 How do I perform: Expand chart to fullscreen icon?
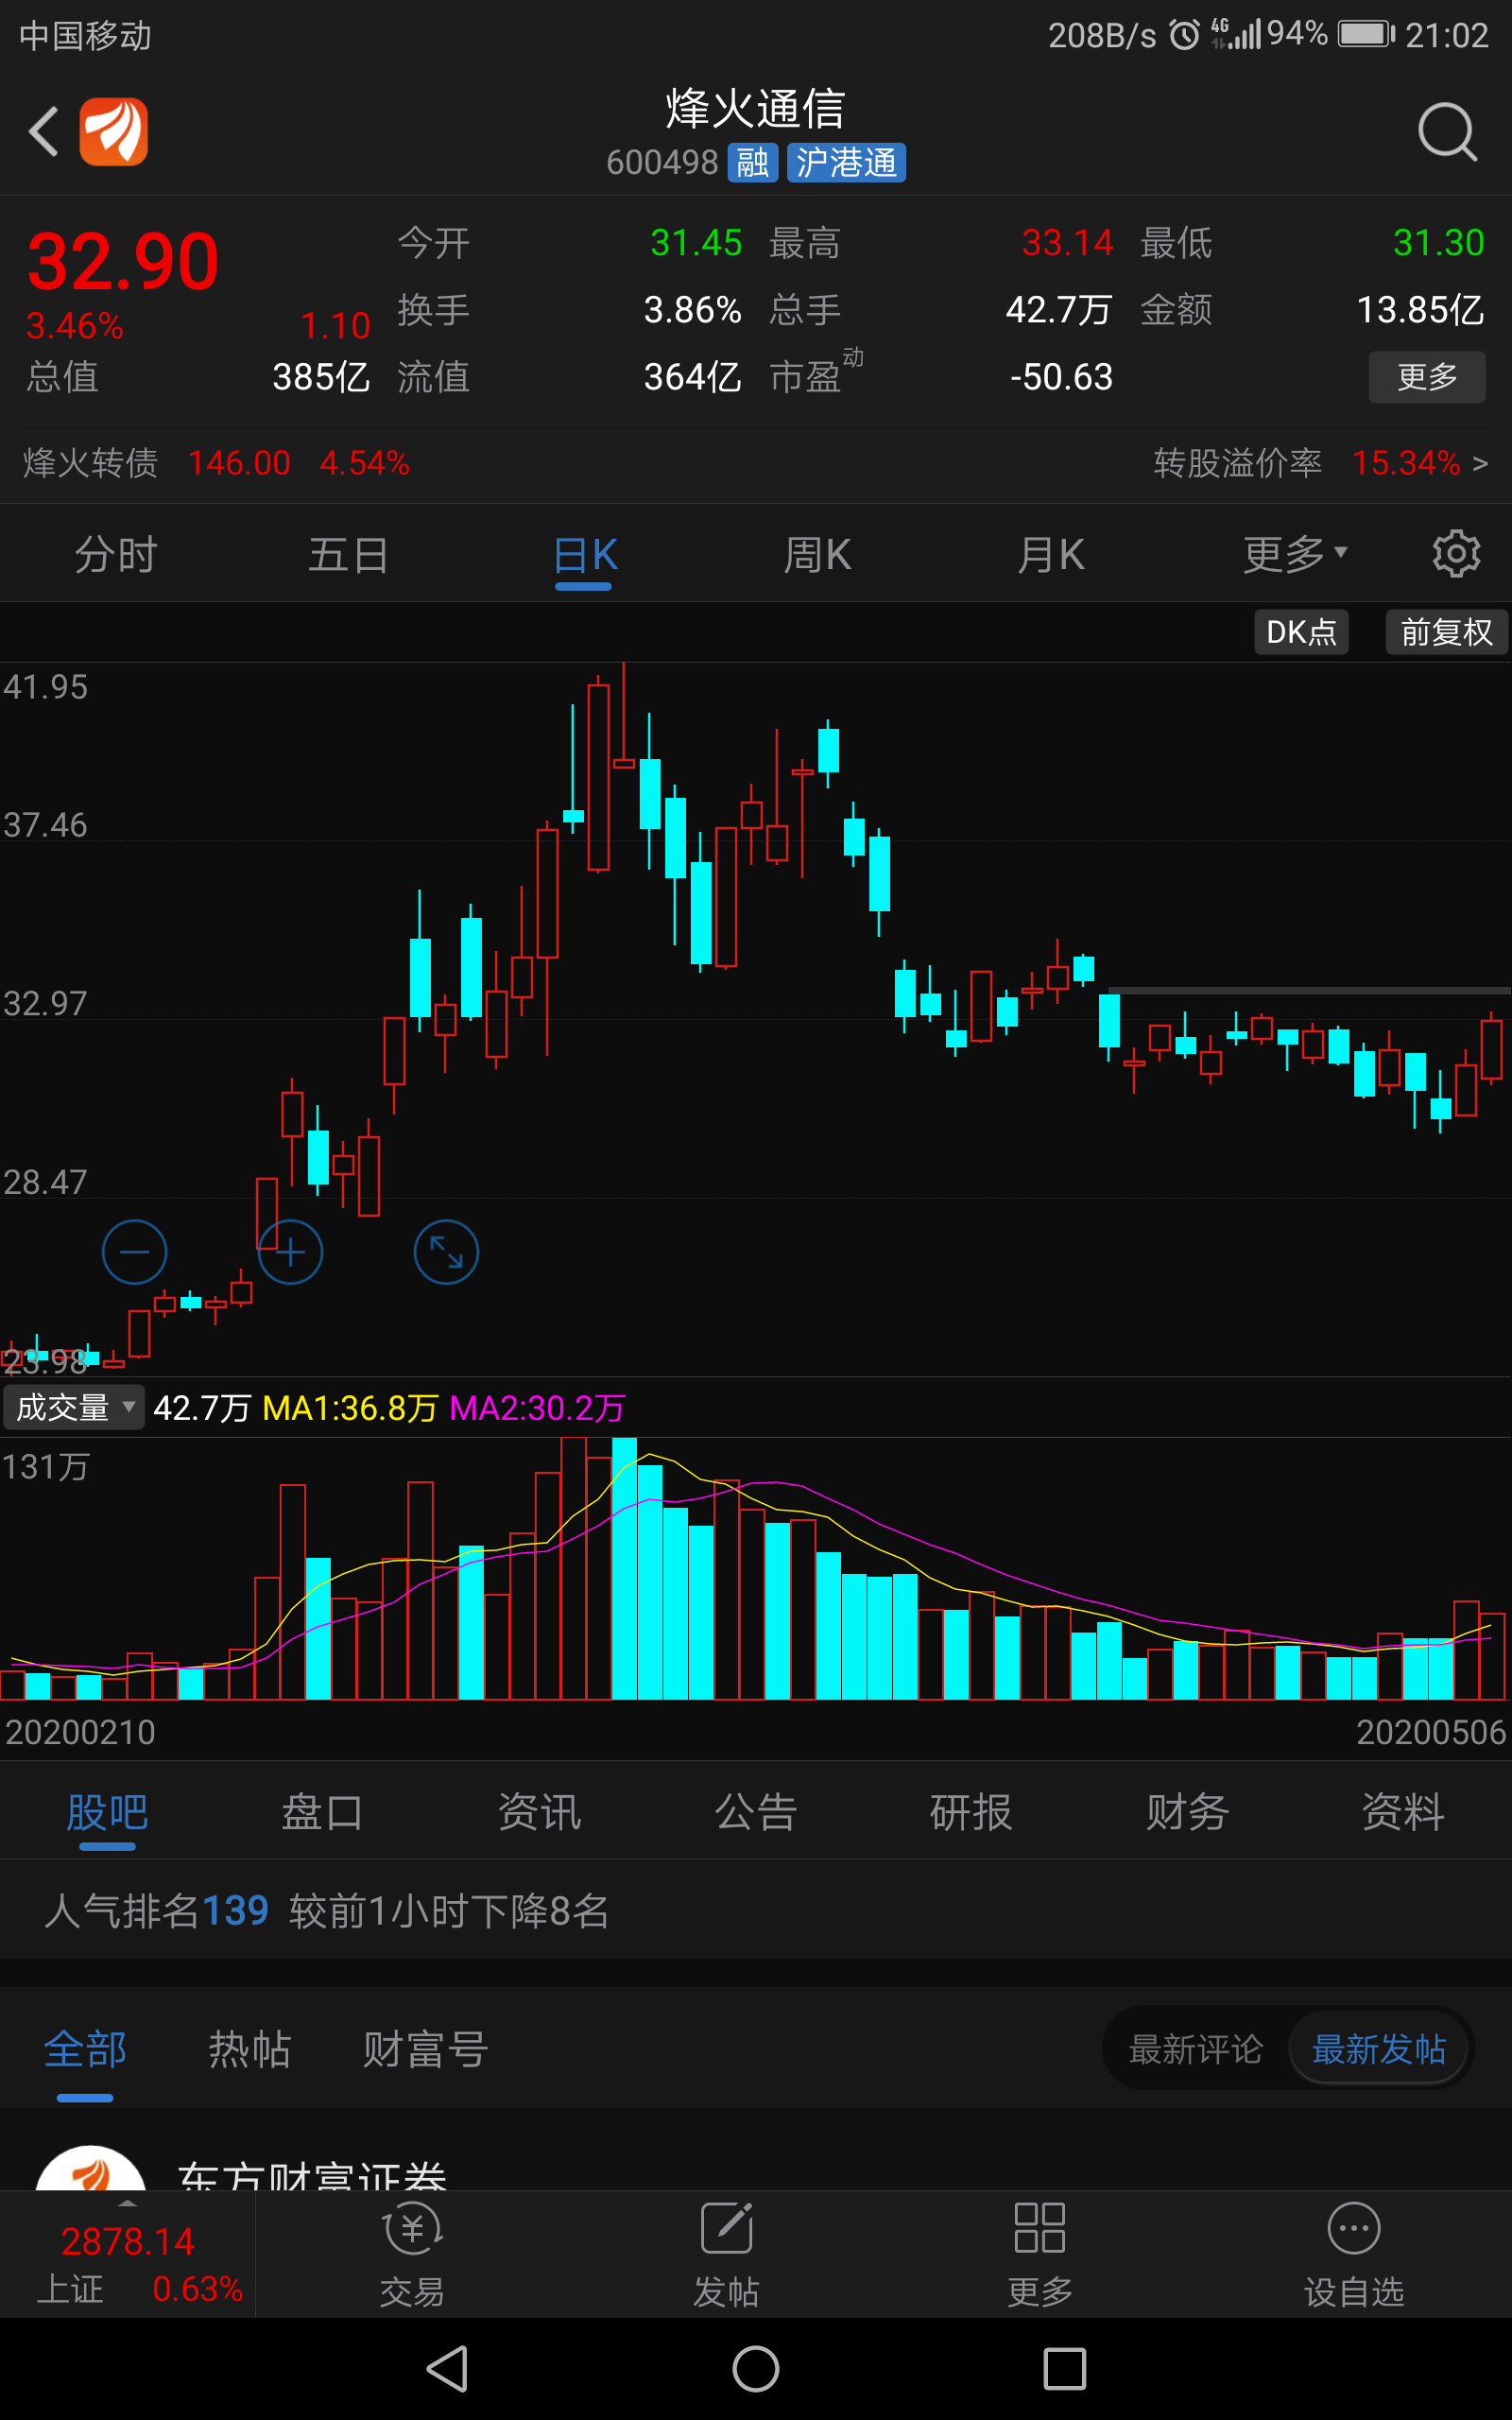click(446, 1252)
